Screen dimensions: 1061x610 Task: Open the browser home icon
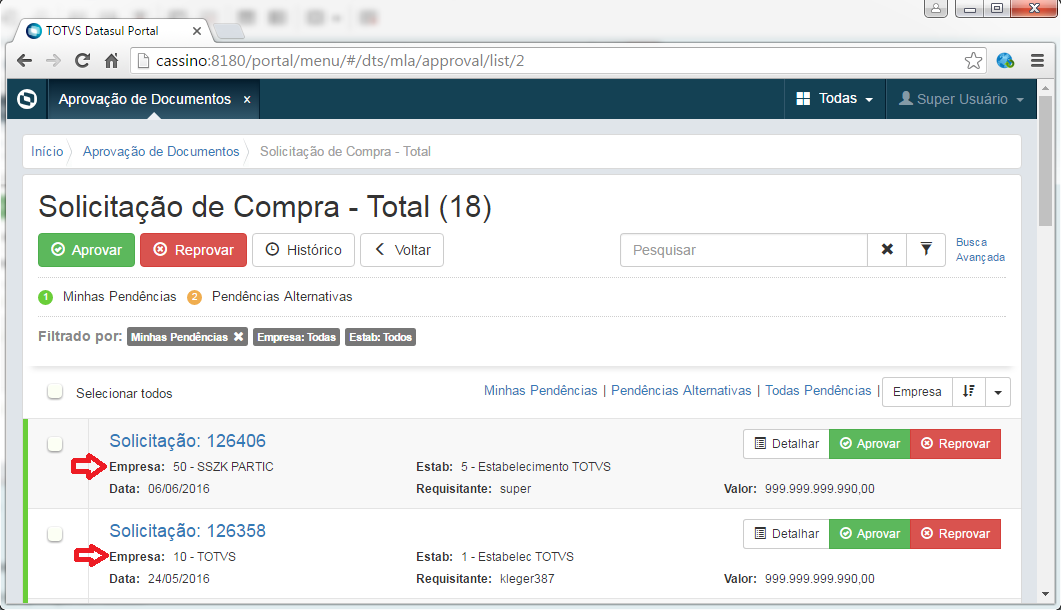click(x=112, y=61)
